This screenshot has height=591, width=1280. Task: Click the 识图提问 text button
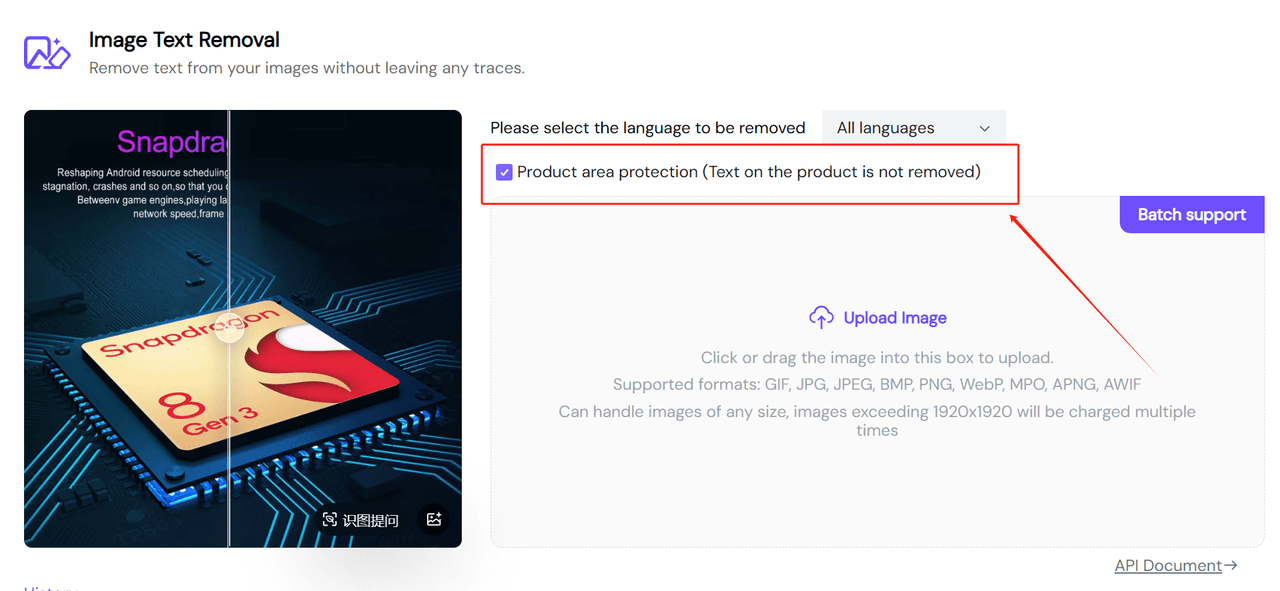point(370,520)
